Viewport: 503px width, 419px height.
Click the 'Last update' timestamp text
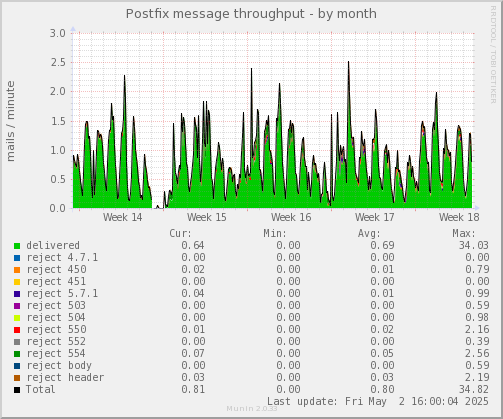tap(378, 401)
